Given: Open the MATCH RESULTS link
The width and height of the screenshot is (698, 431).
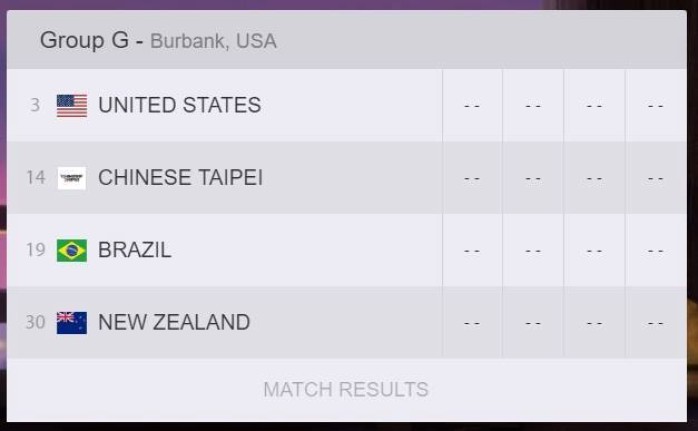Looking at the screenshot, I should (346, 389).
